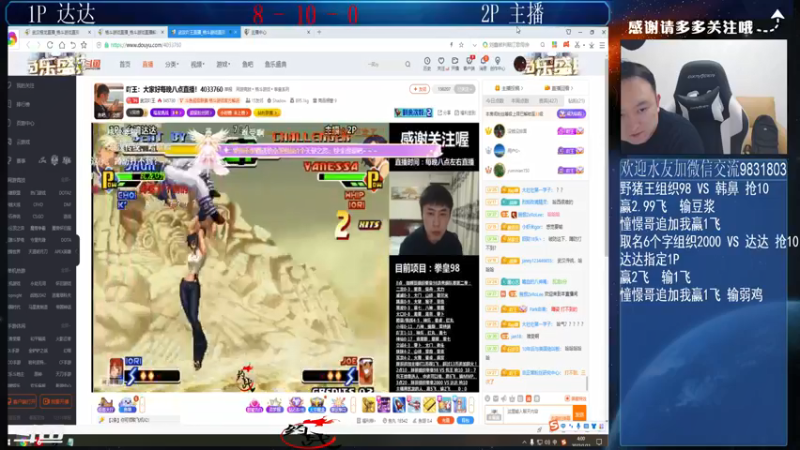Click the orange pill tag under stream title
Image resolution: width=800 pixels, height=450 pixels.
[234, 113]
